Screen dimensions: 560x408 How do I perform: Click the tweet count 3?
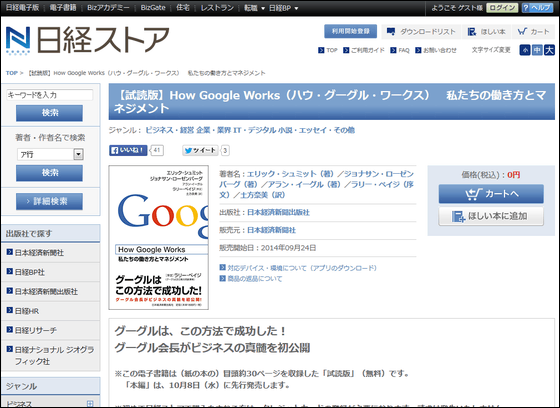click(225, 150)
